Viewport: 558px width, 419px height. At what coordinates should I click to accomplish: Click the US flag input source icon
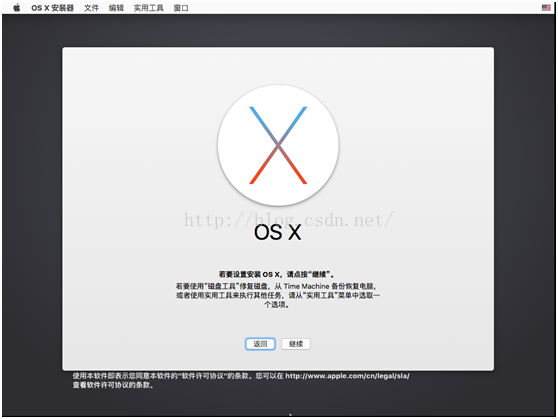coord(546,7)
